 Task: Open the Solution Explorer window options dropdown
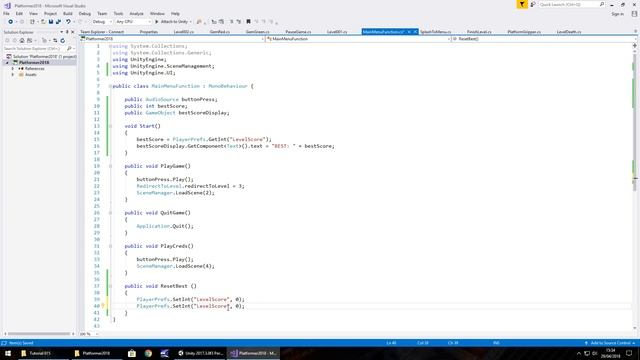pyautogui.click(x=62, y=32)
